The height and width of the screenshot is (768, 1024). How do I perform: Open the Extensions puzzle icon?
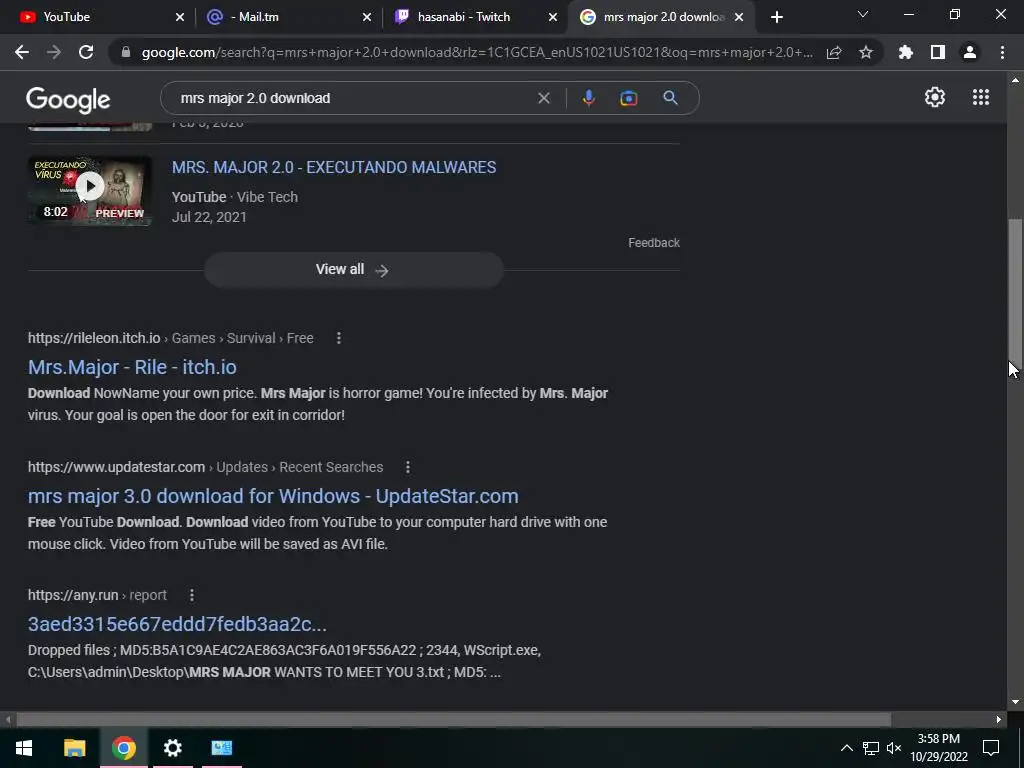pyautogui.click(x=906, y=52)
